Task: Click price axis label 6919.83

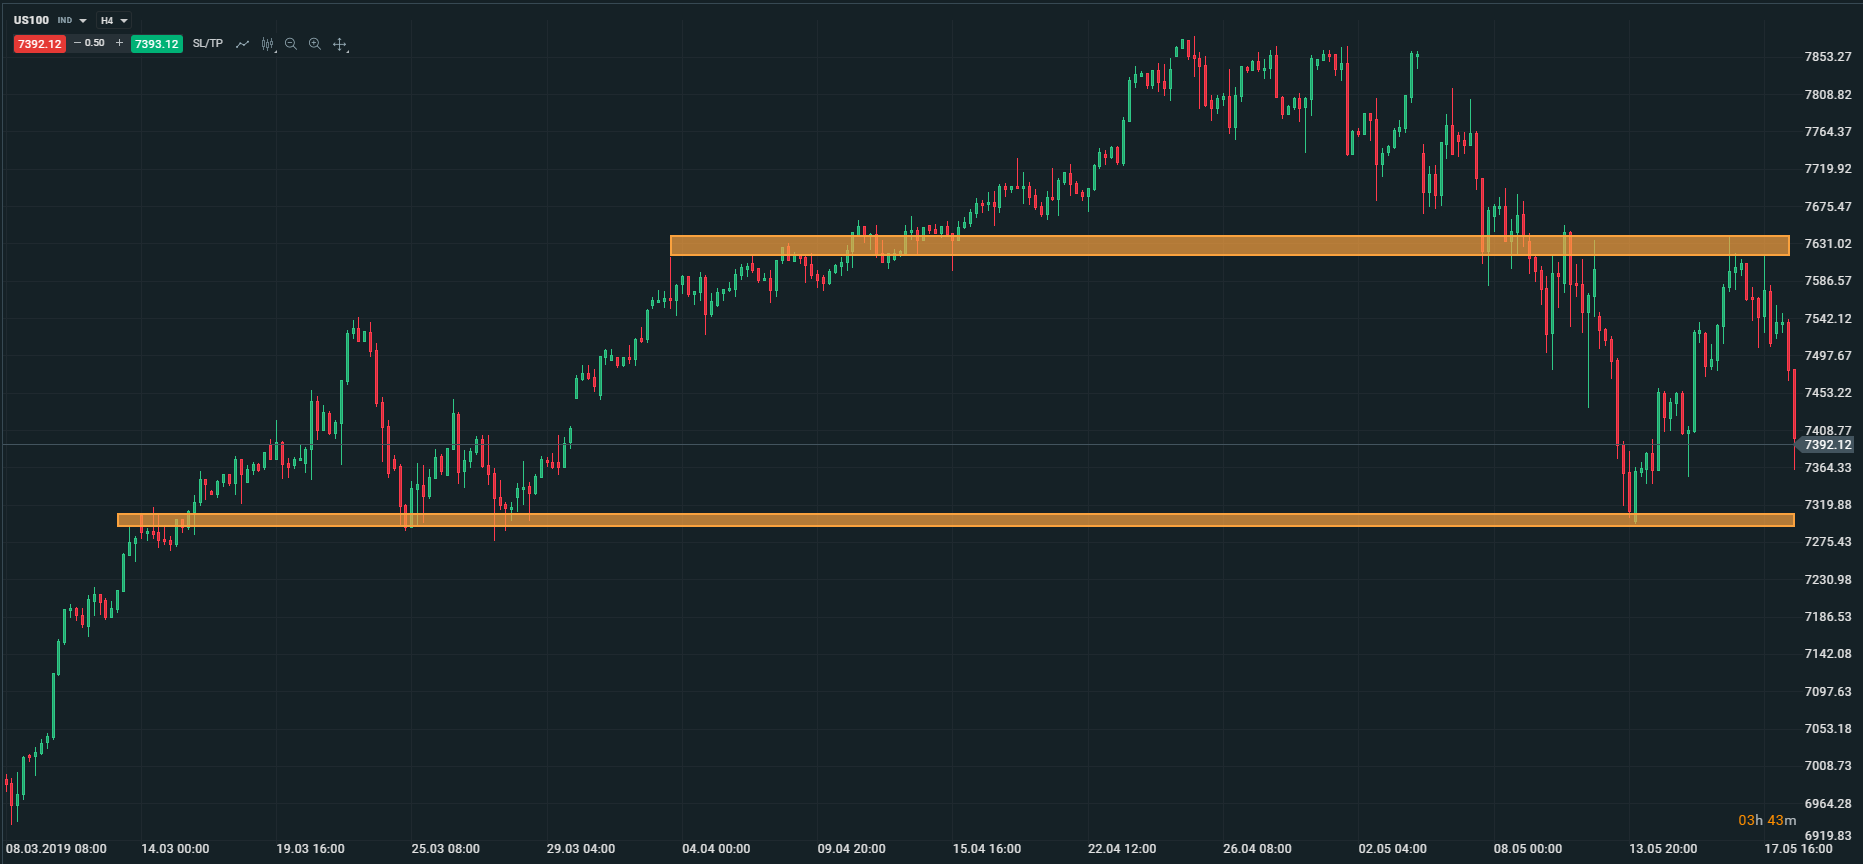Action: point(1827,836)
